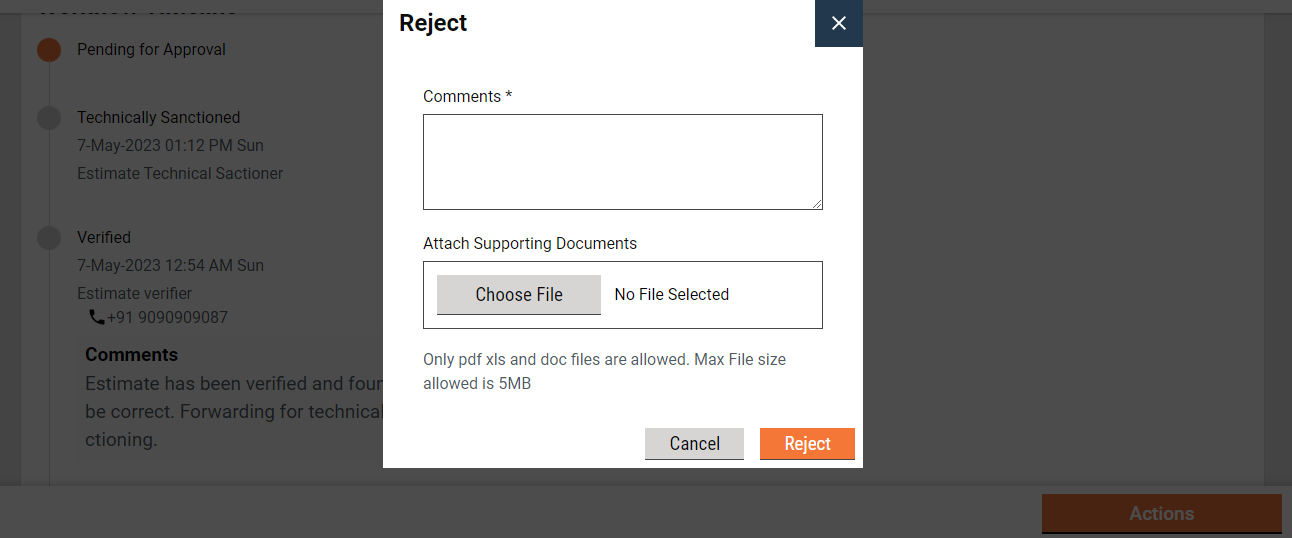Click the resize handle of Comments box
This screenshot has height=538, width=1292.
pyautogui.click(x=816, y=203)
